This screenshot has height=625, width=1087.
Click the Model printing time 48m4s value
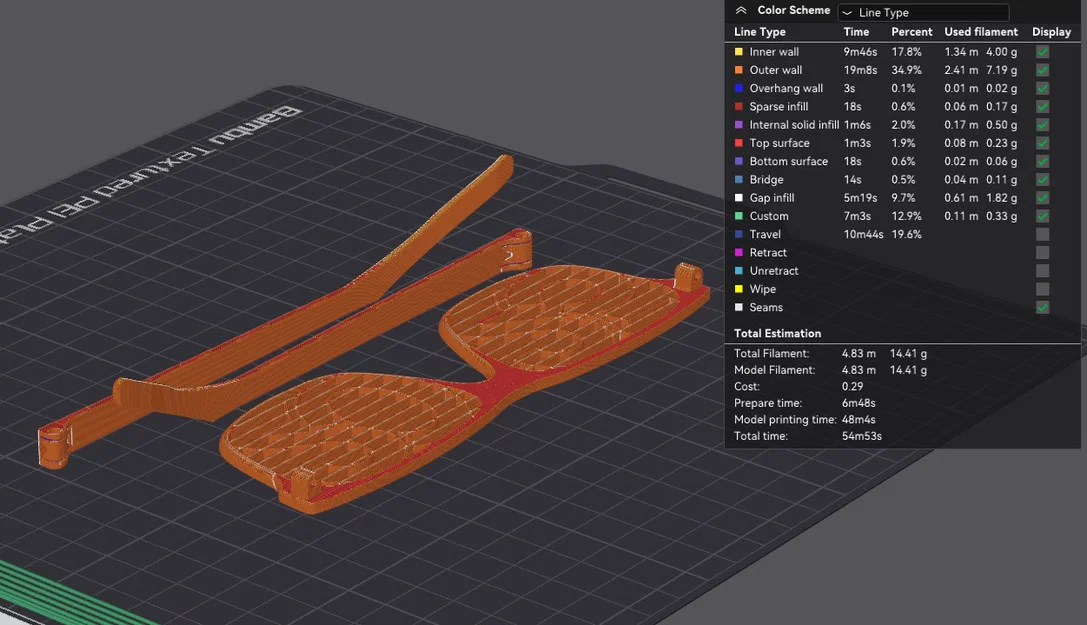pyautogui.click(x=858, y=419)
